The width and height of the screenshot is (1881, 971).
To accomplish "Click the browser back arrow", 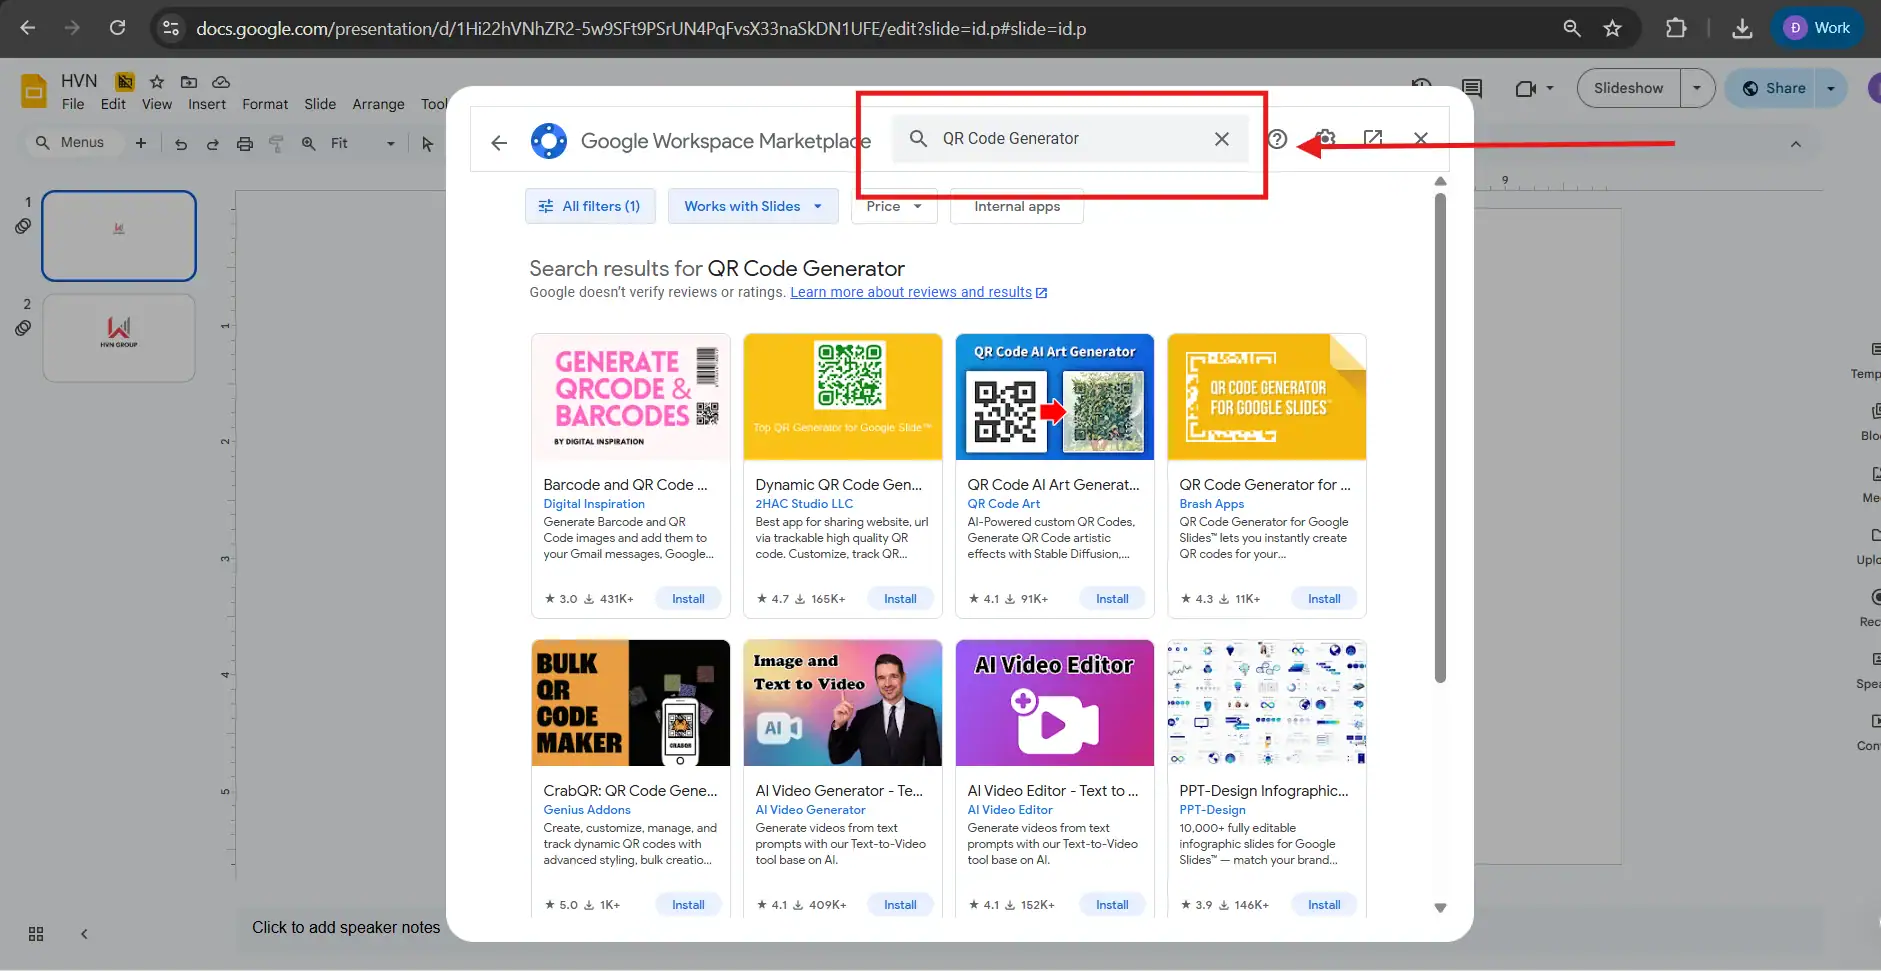I will pos(28,28).
